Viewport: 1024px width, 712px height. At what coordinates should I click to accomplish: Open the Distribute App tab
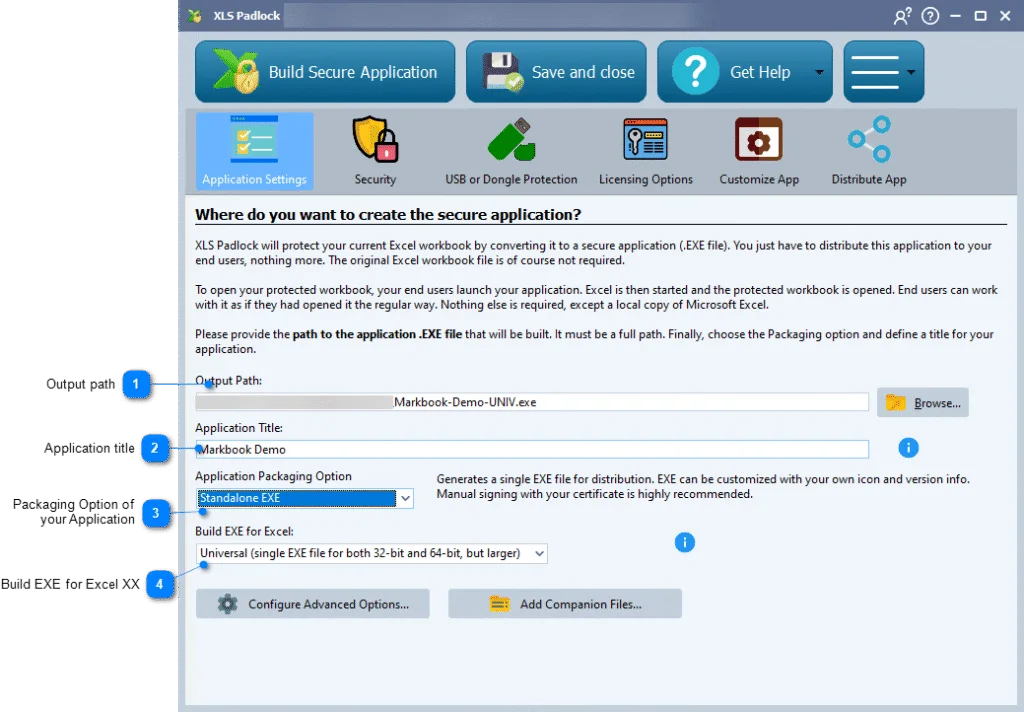coord(869,151)
